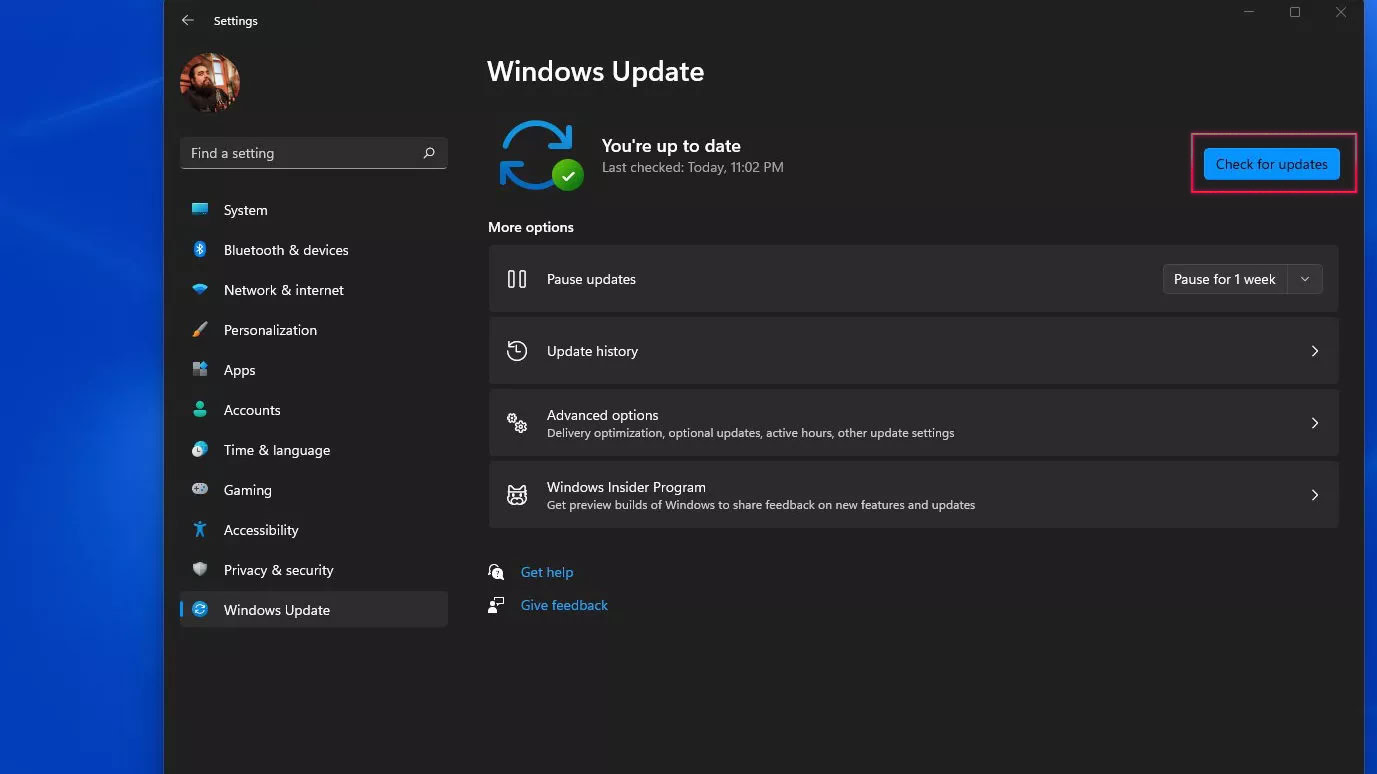The image size is (1377, 774).
Task: Expand Advanced options with its chevron
Action: point(1314,423)
